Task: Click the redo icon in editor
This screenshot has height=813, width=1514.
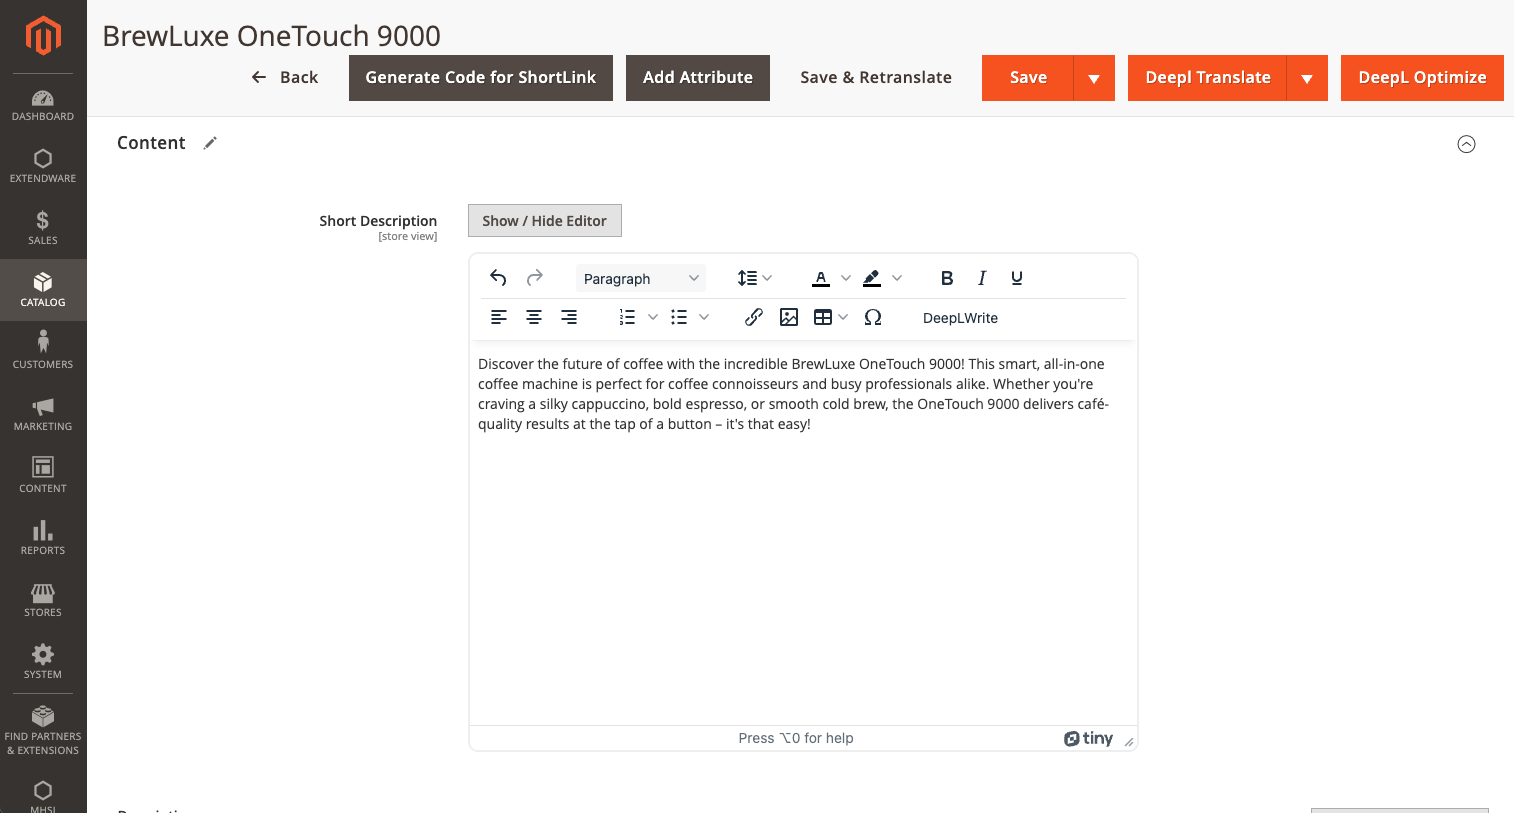Action: pyautogui.click(x=535, y=278)
